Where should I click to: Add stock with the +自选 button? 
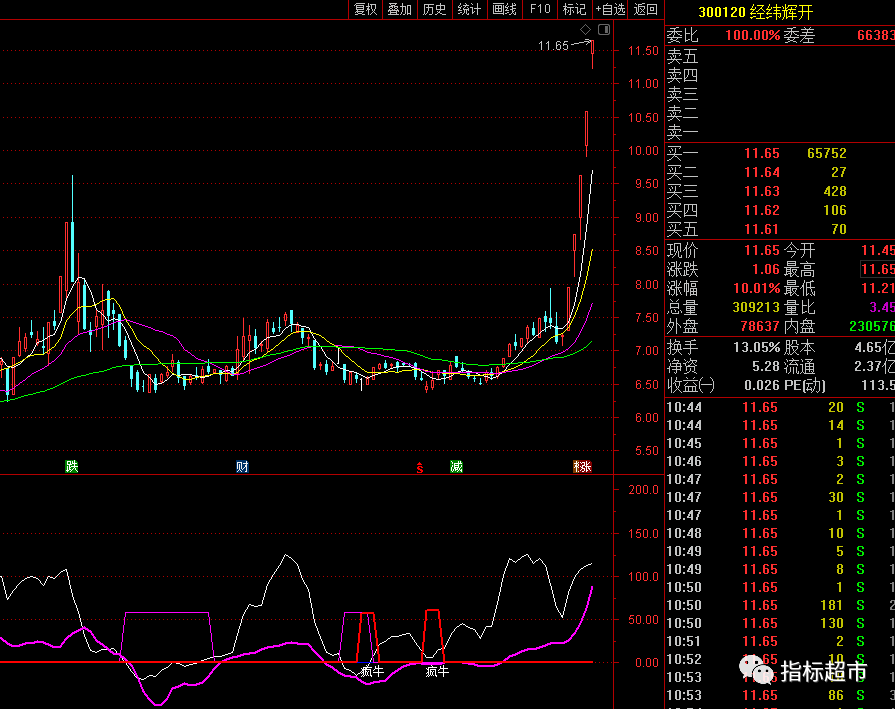pos(610,9)
